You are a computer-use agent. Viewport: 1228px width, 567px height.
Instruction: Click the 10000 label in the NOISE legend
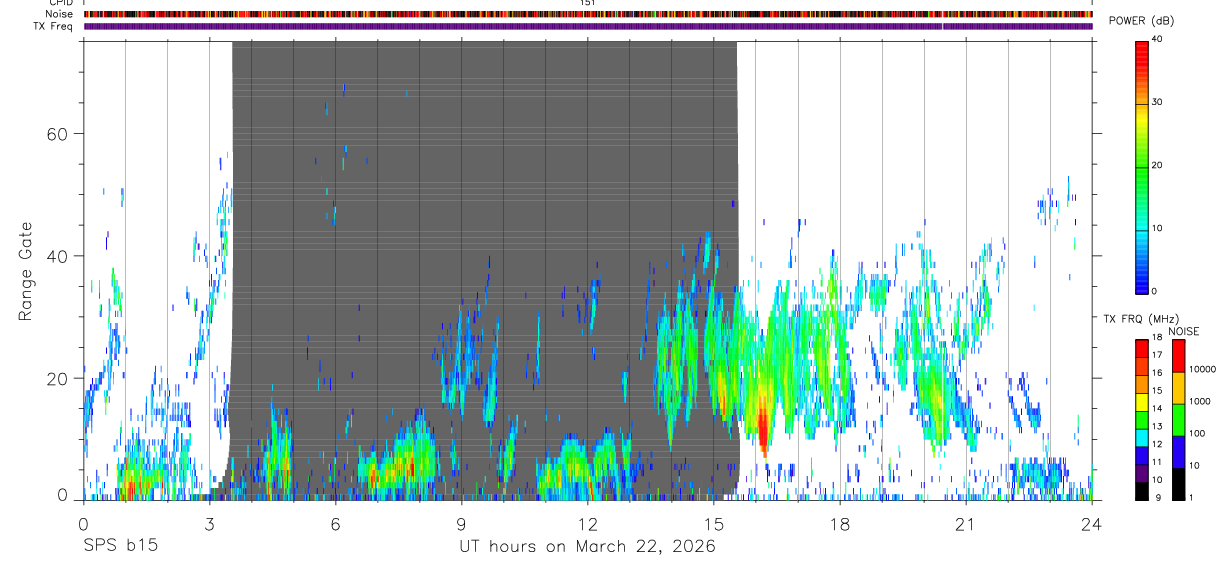click(1202, 370)
